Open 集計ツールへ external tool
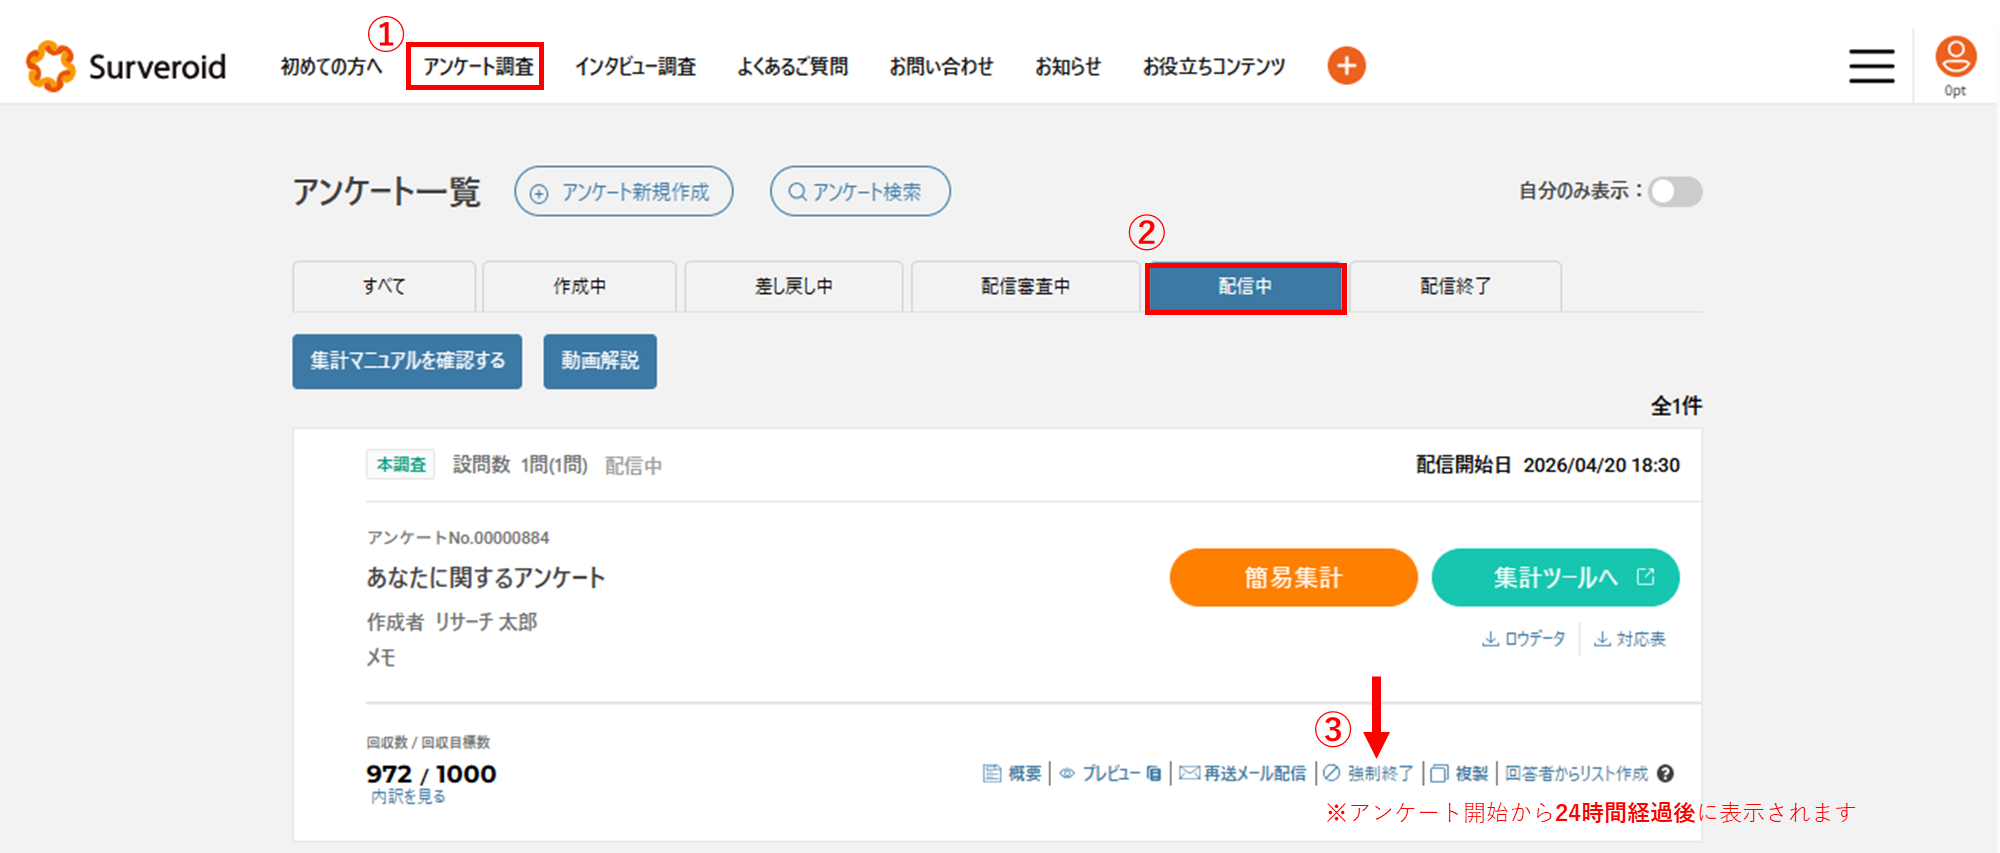The width and height of the screenshot is (2000, 853). tap(1555, 577)
